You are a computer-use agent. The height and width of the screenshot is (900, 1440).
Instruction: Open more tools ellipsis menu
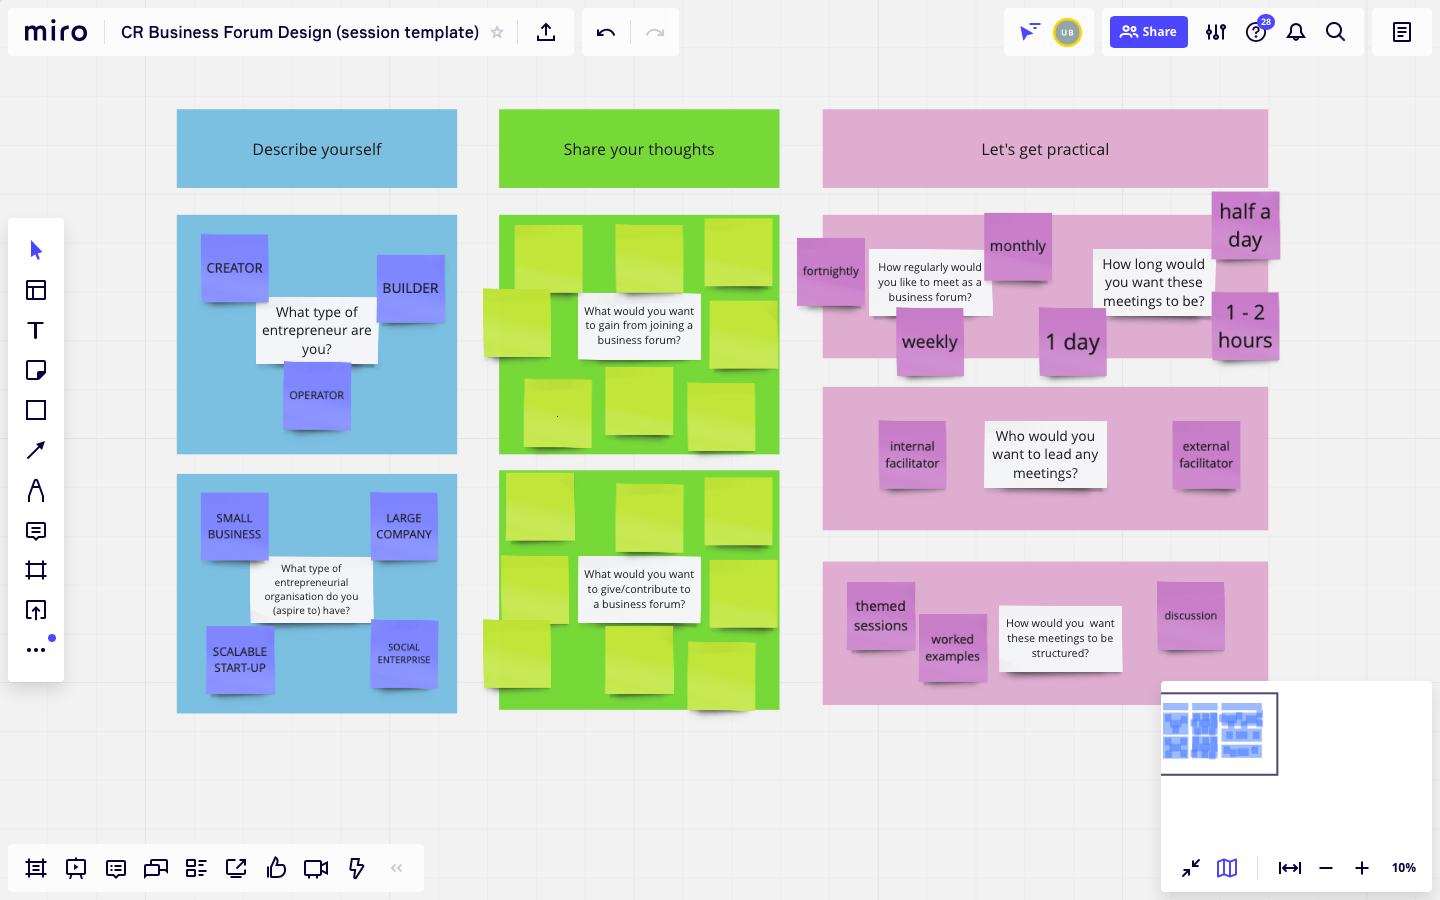[36, 650]
